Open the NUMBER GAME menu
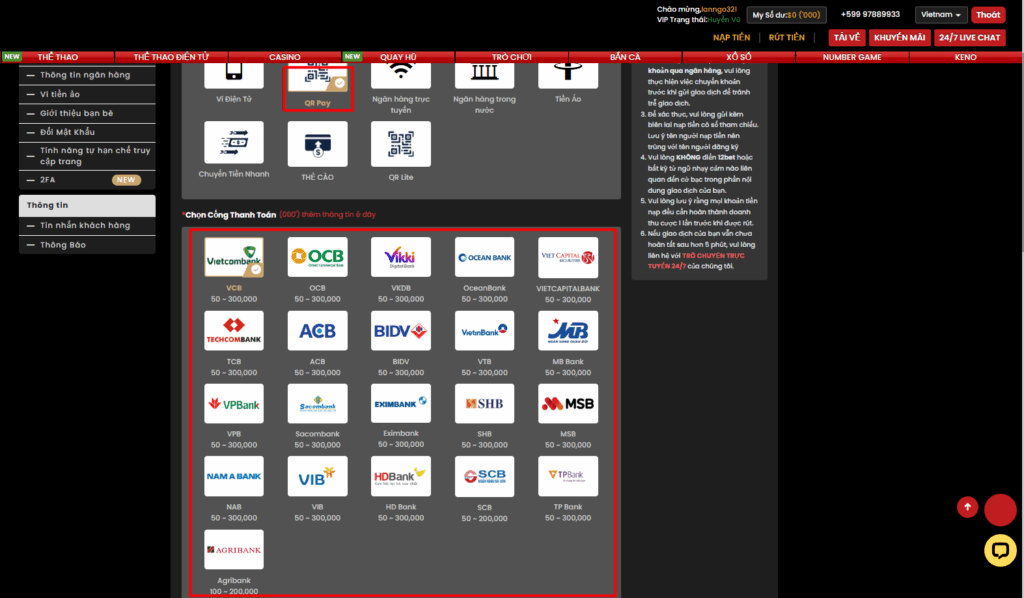 click(852, 57)
